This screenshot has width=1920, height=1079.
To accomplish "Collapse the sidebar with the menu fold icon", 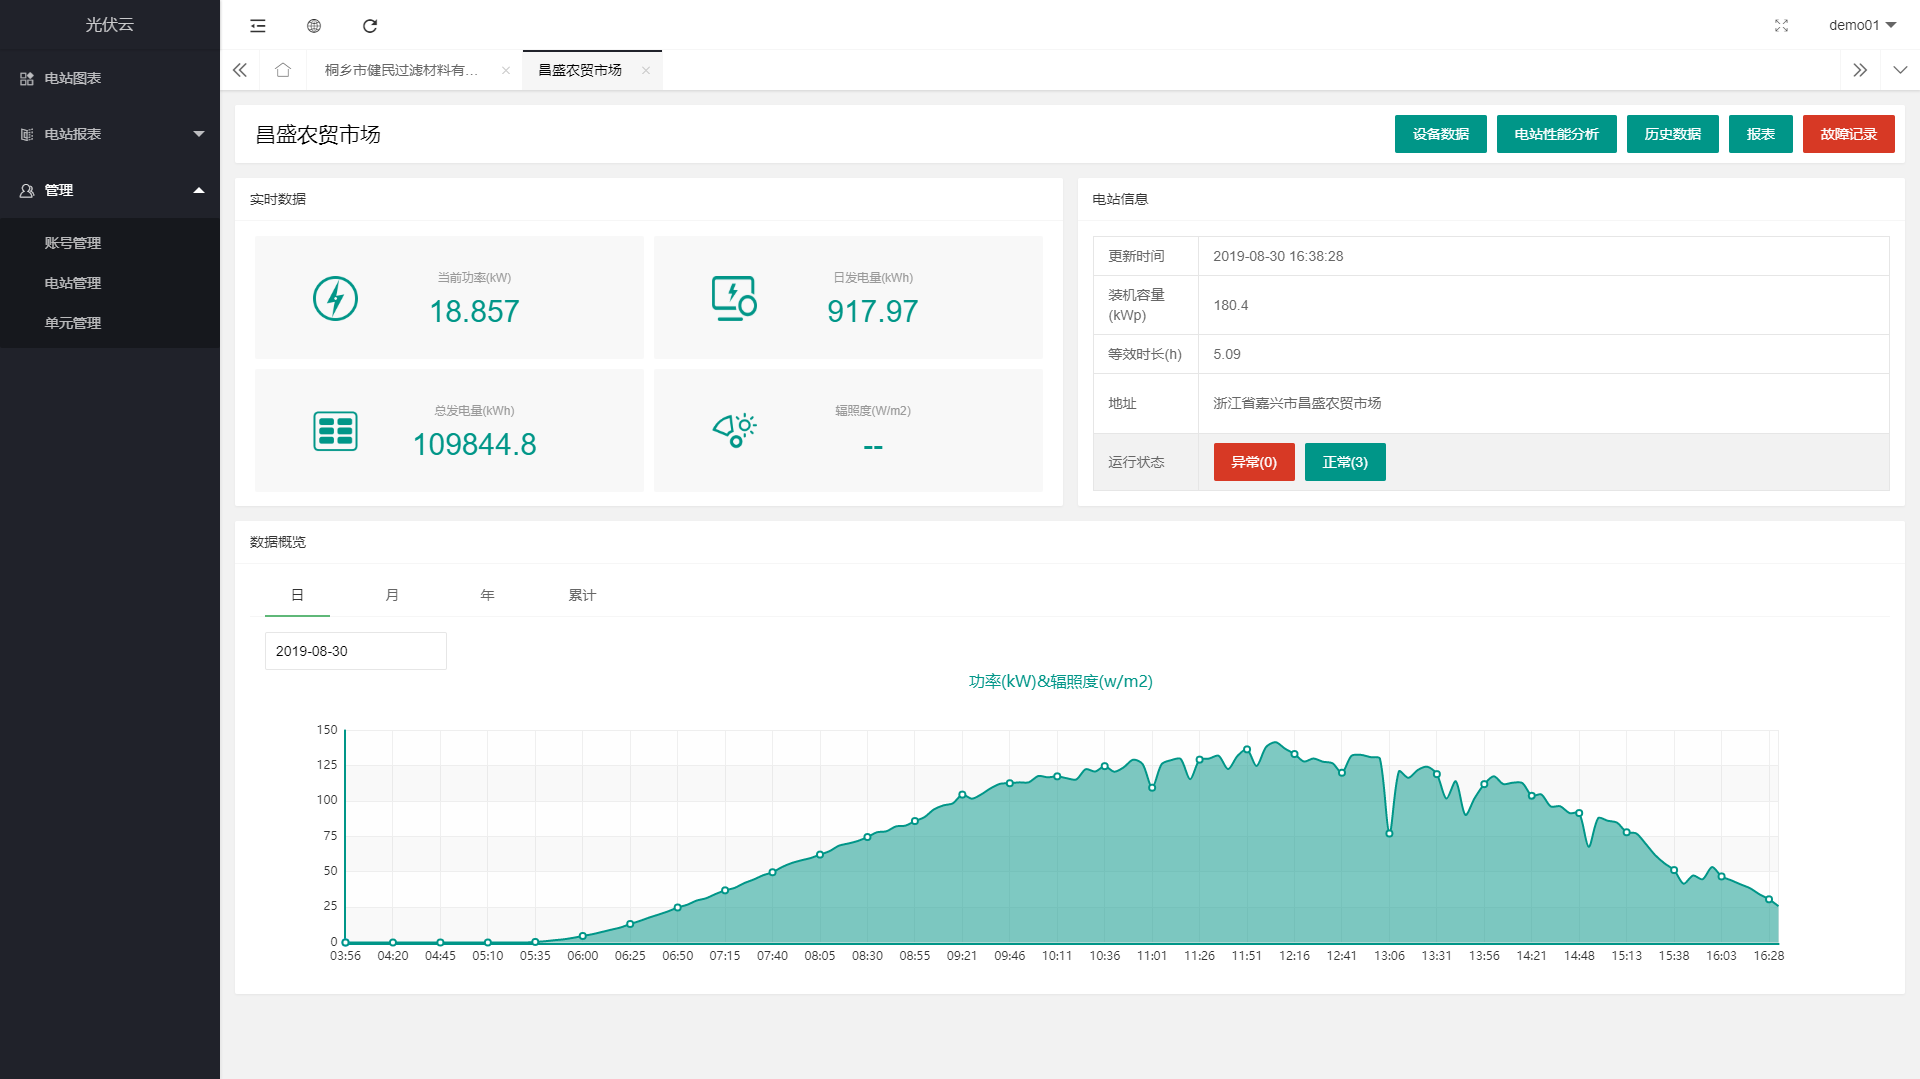I will (x=258, y=26).
